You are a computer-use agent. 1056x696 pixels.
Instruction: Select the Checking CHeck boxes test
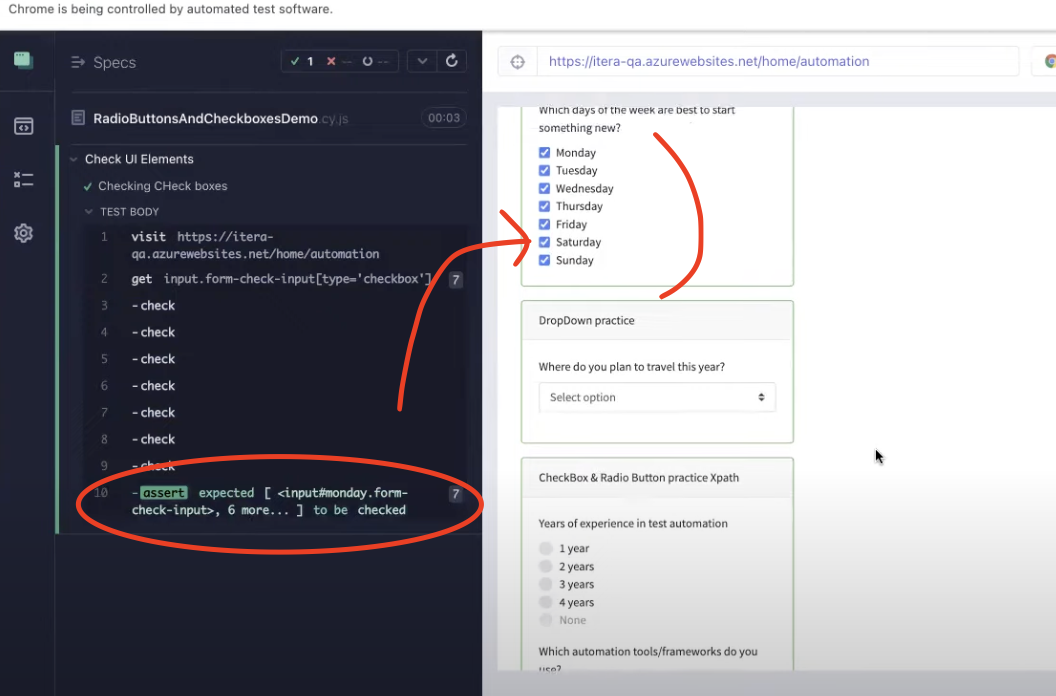pyautogui.click(x=162, y=186)
